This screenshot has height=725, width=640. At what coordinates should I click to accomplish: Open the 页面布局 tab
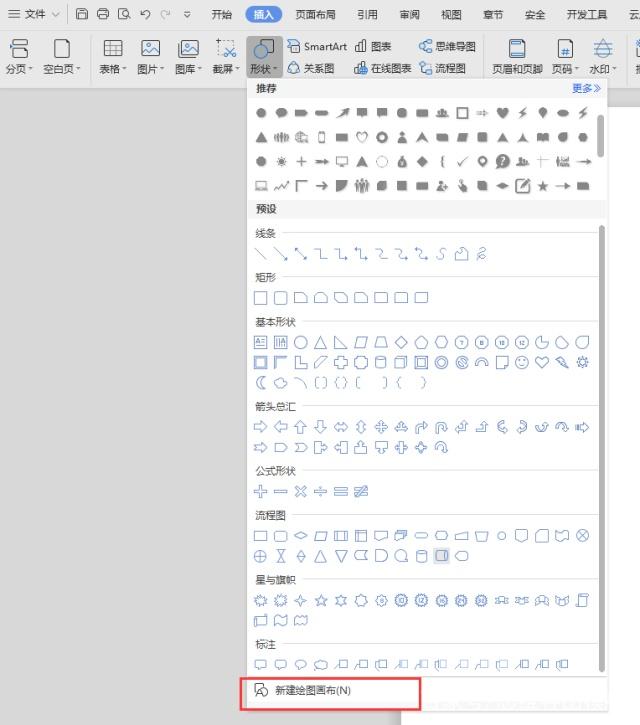(316, 15)
